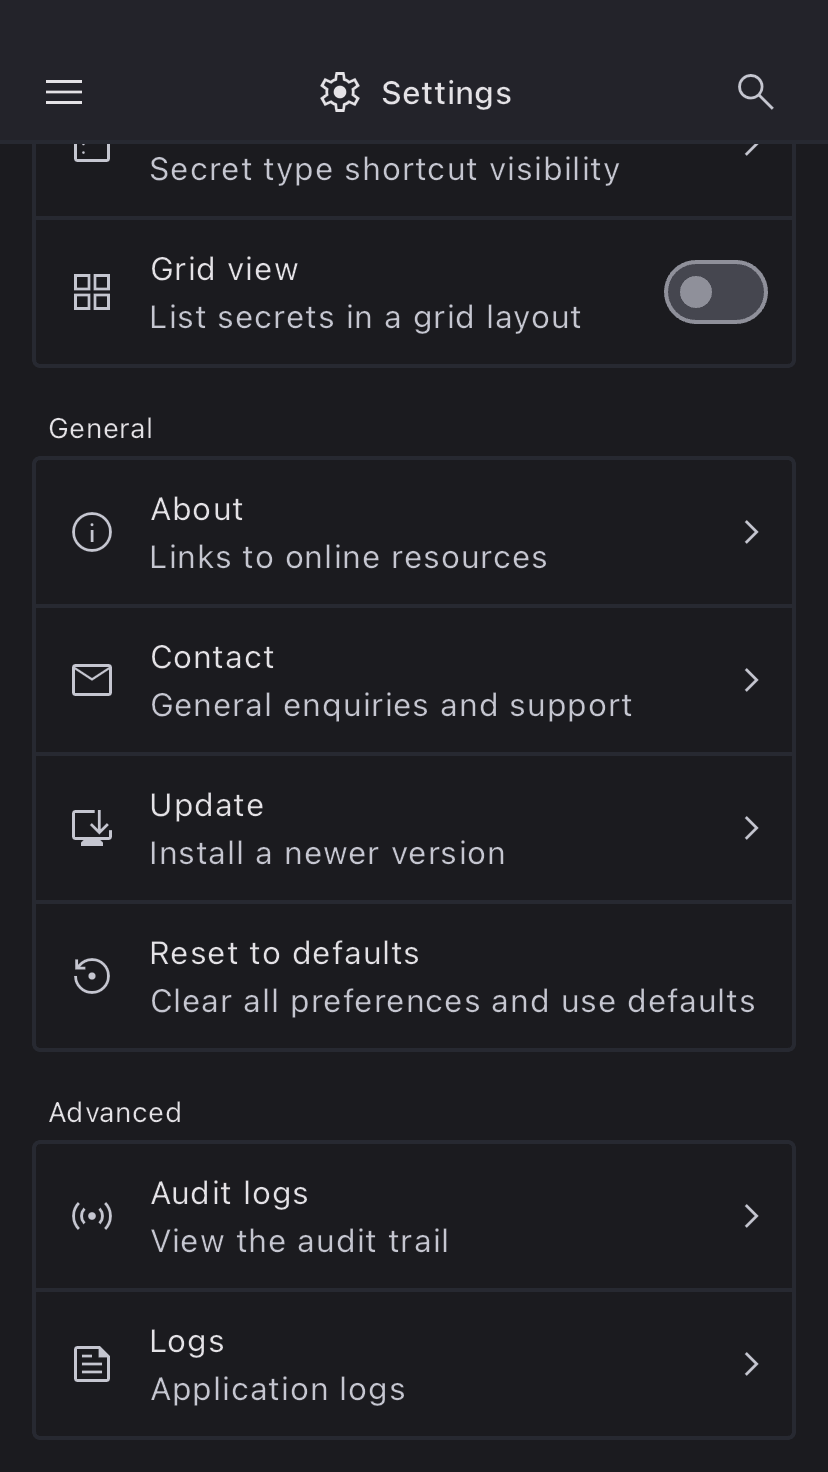The height and width of the screenshot is (1472, 828).
Task: Click the Audit logs broadcast icon
Action: click(x=92, y=1216)
